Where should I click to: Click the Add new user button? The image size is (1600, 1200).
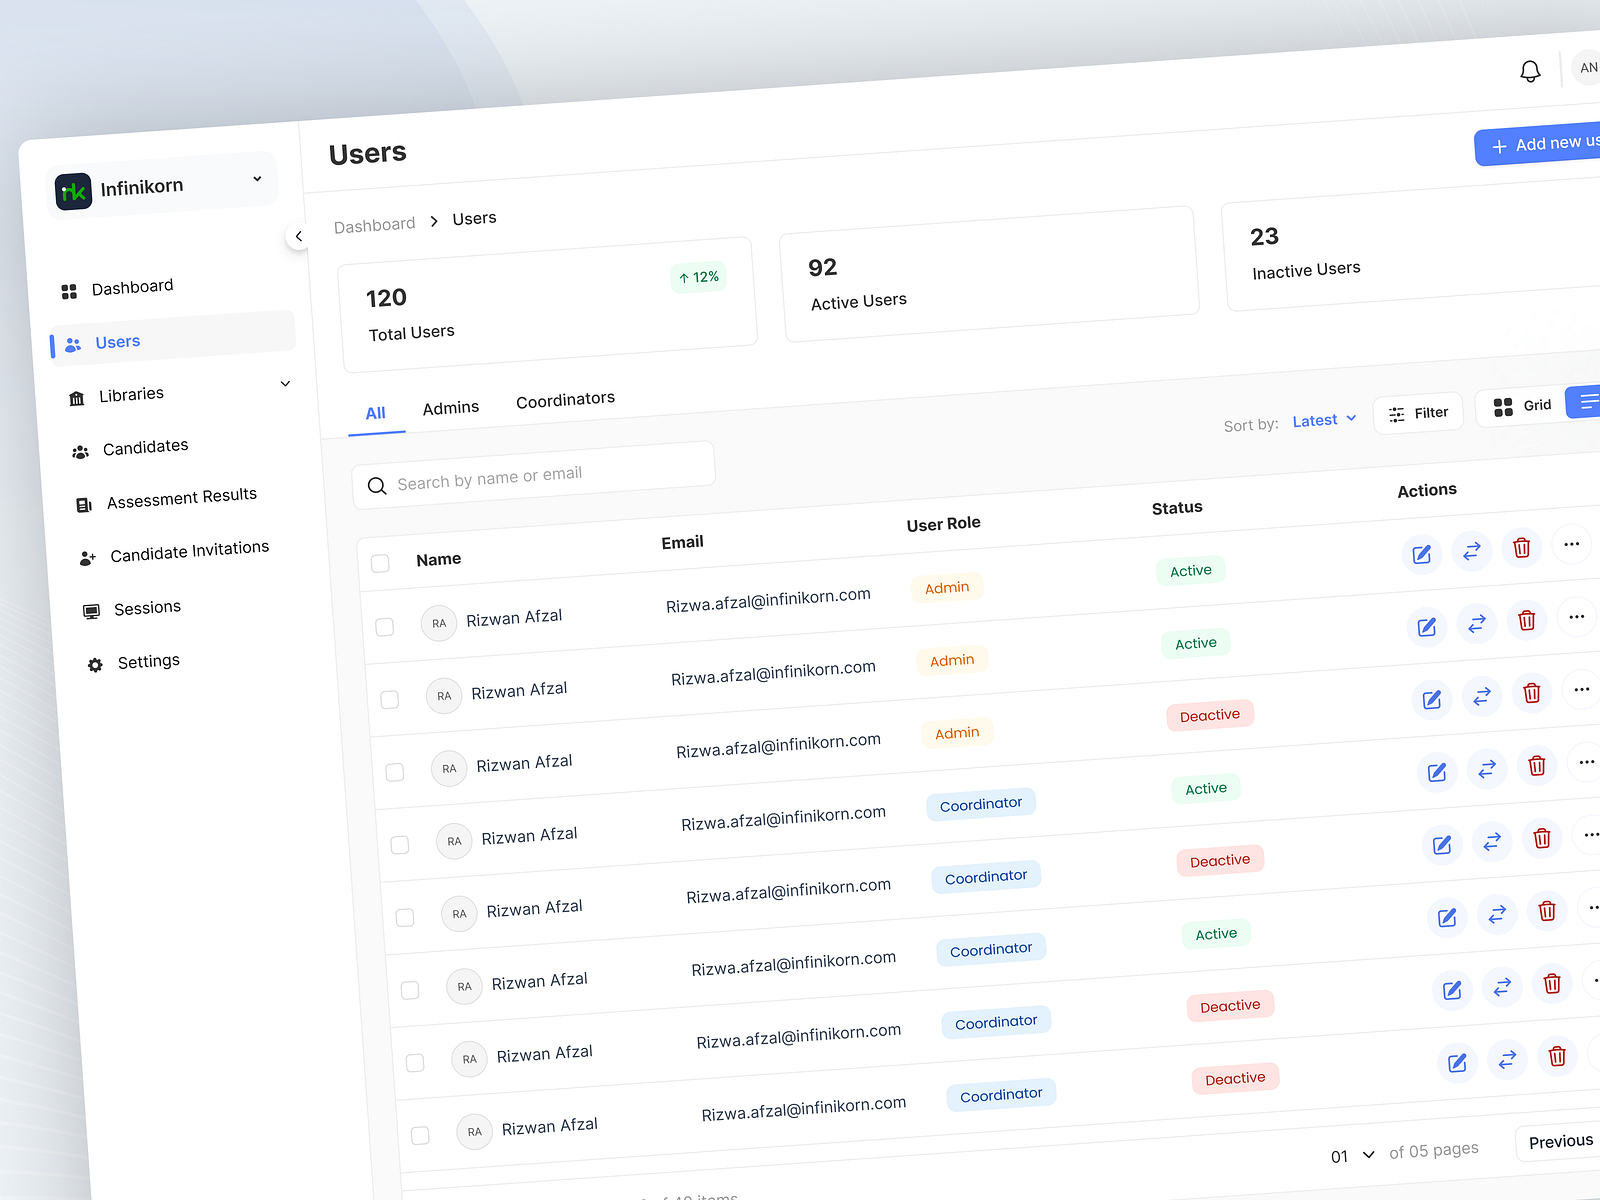(1538, 145)
